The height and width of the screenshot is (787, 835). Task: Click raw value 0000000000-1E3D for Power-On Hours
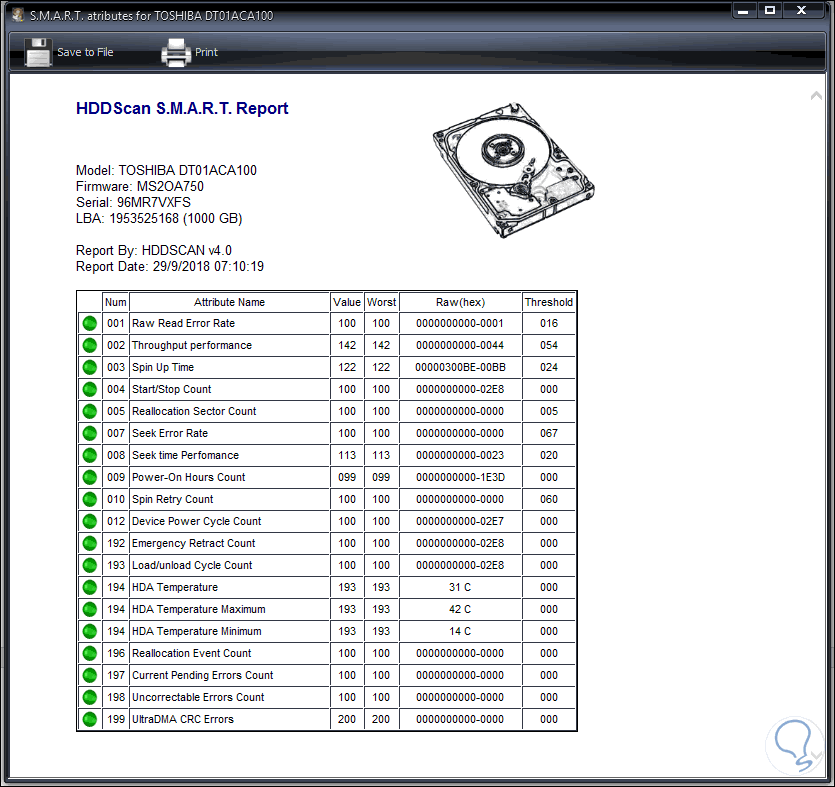point(460,477)
